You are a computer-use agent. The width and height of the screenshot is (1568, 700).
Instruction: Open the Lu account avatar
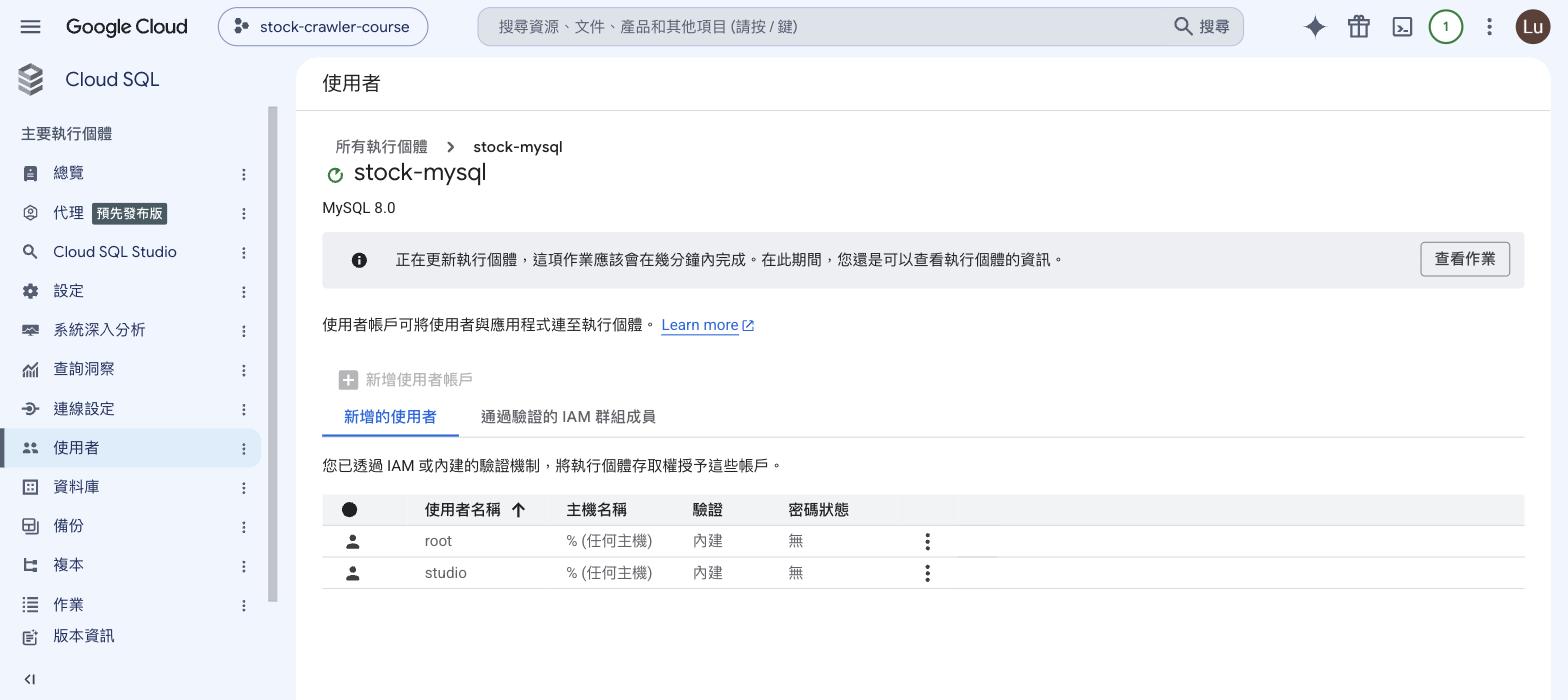click(x=1533, y=27)
